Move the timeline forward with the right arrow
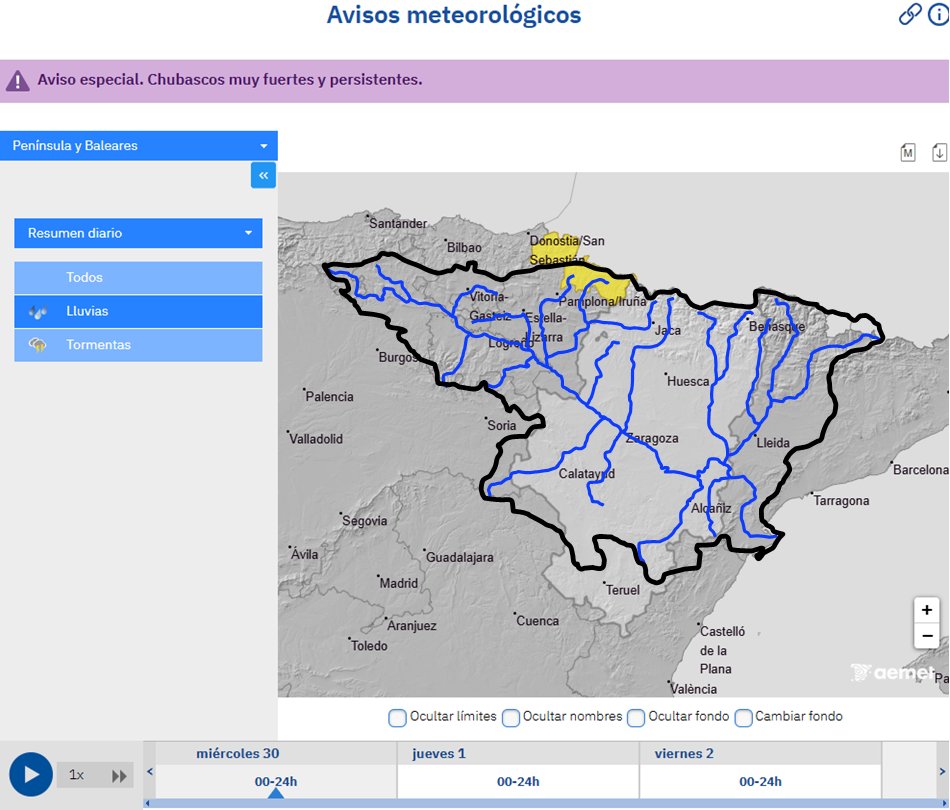The image size is (950, 810). [x=942, y=771]
